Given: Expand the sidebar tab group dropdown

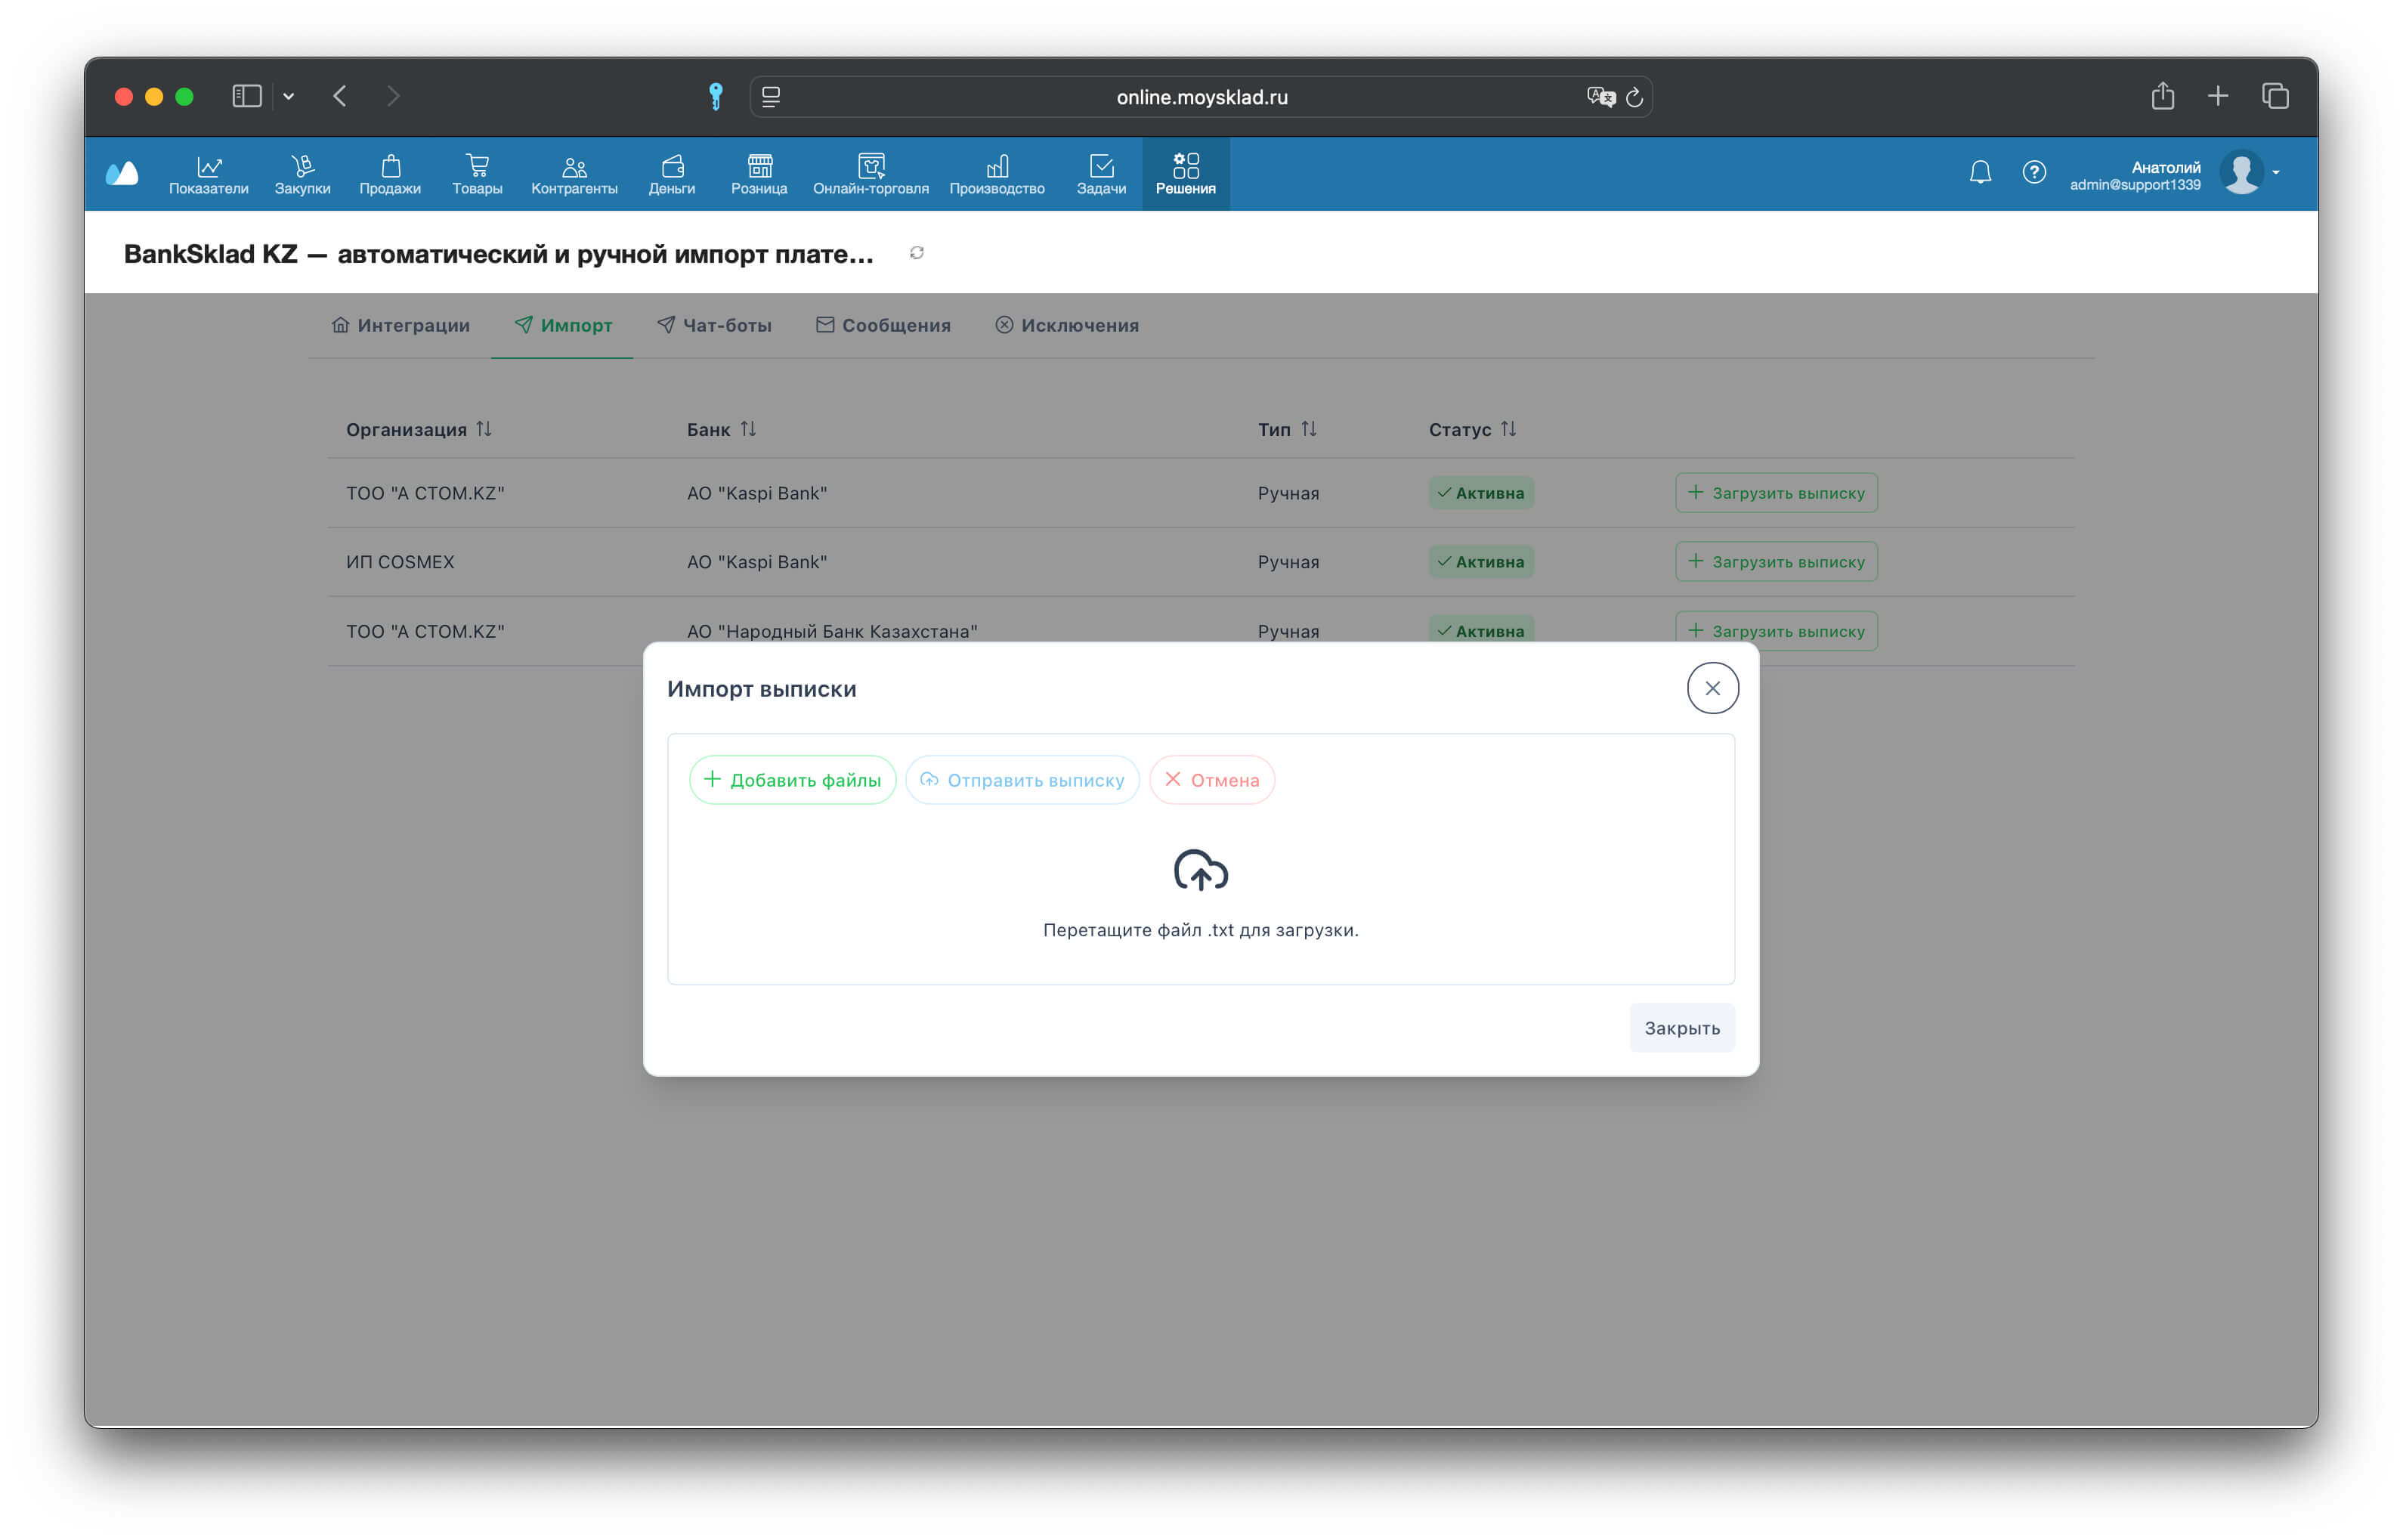Looking at the screenshot, I should (289, 96).
